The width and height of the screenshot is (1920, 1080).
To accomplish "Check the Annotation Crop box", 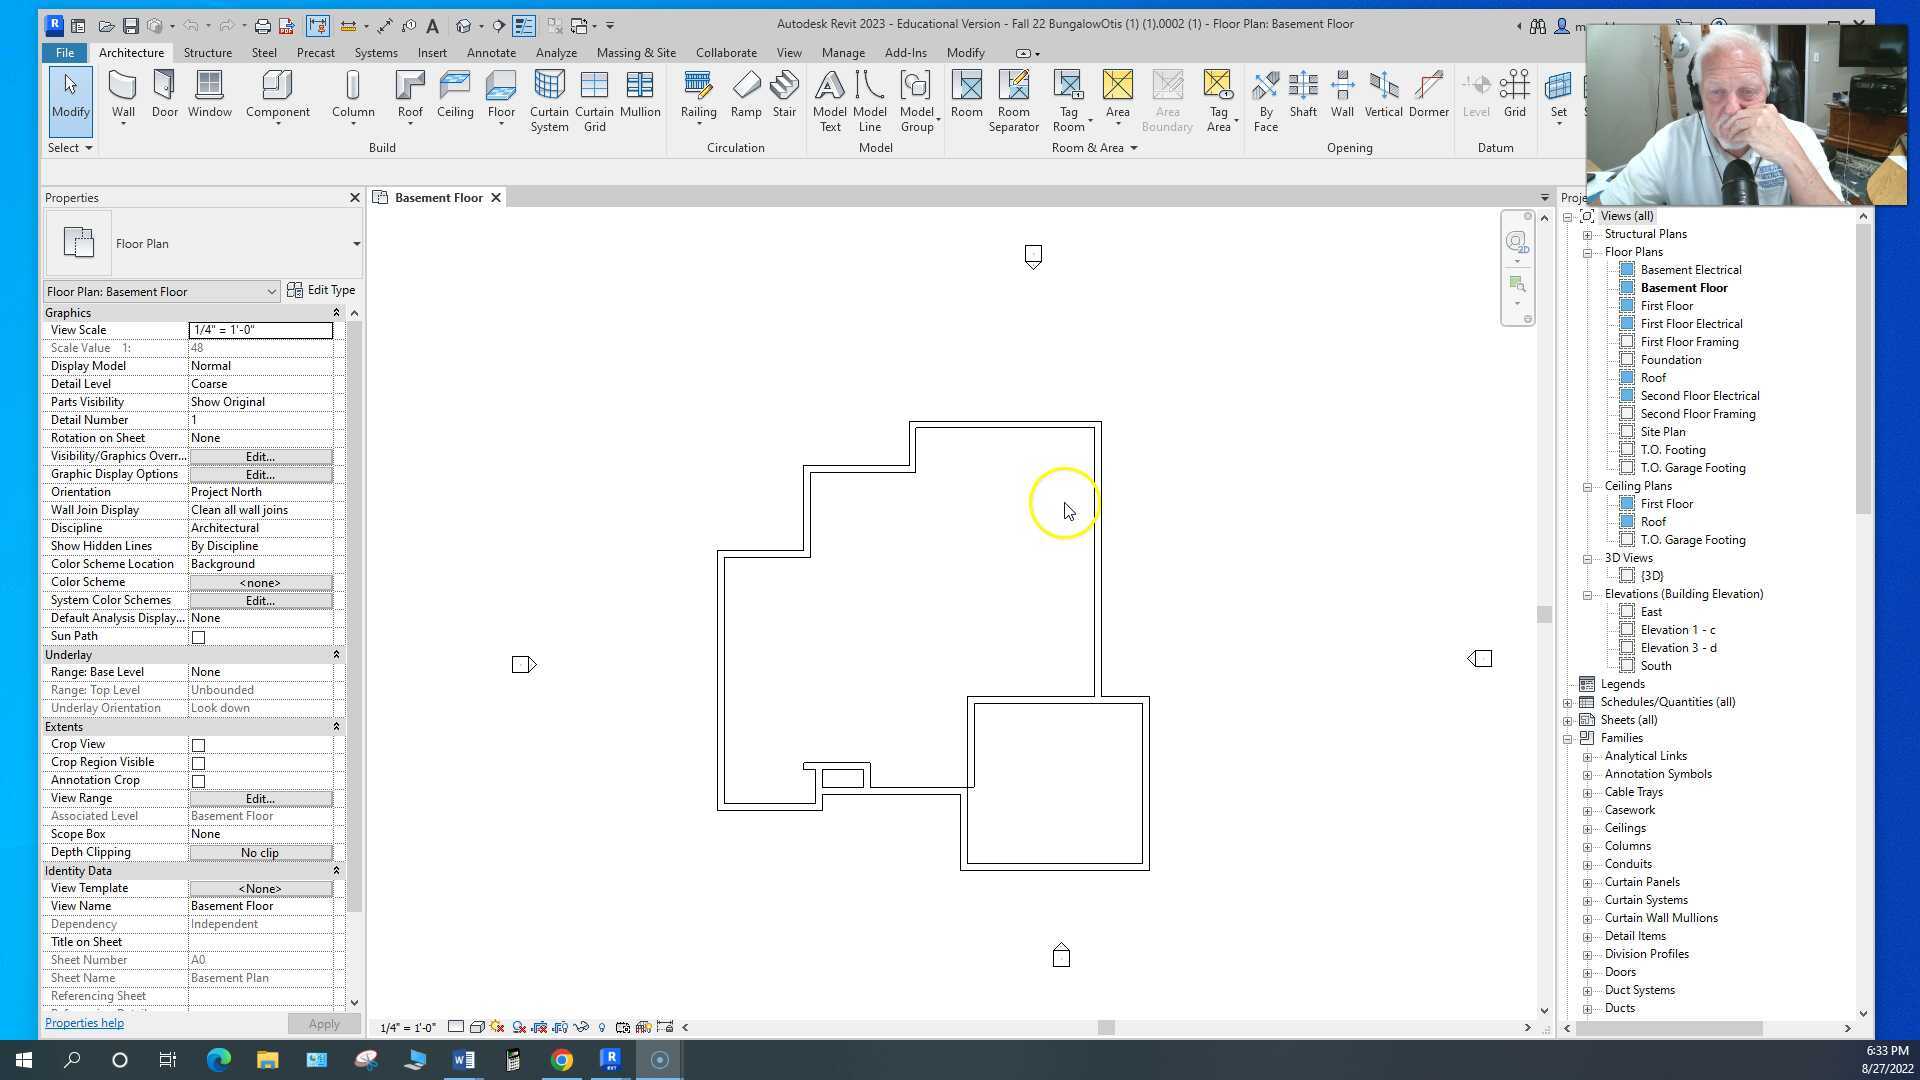I will pos(198,781).
